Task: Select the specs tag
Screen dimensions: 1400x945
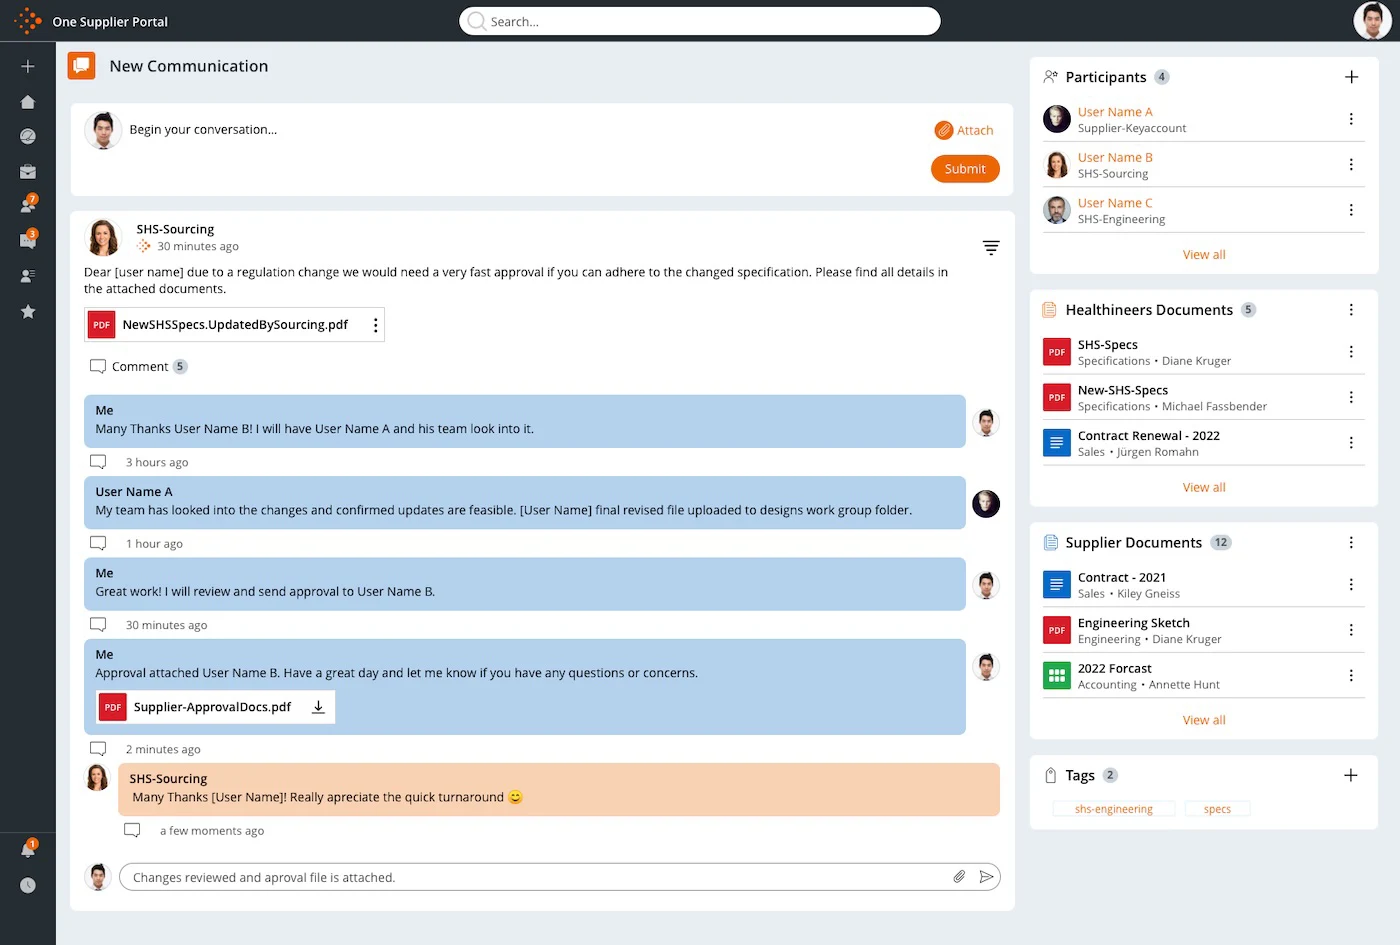Action: click(1217, 809)
